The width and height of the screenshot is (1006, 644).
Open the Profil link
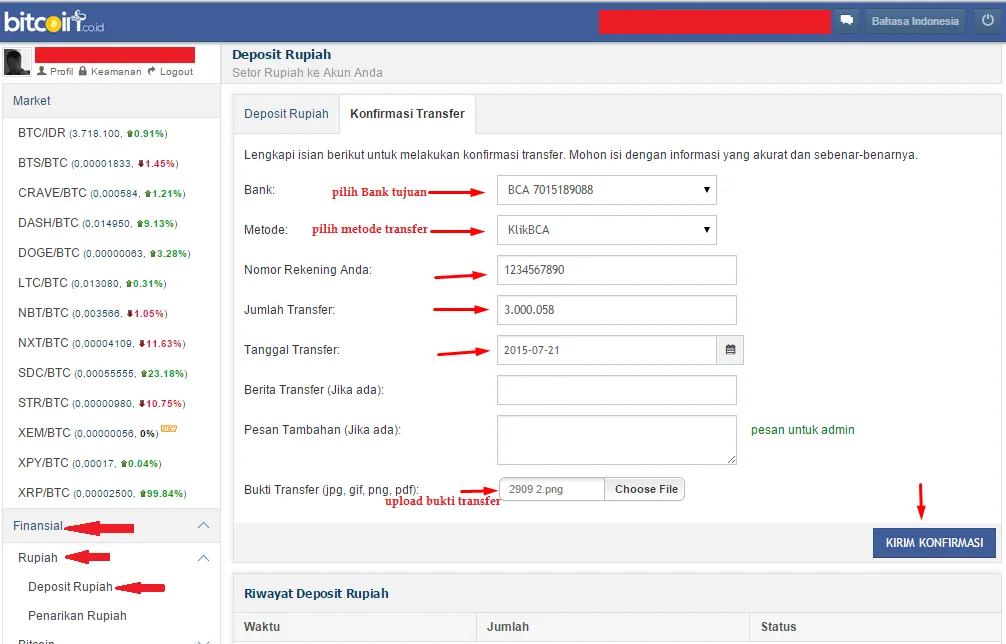point(55,71)
